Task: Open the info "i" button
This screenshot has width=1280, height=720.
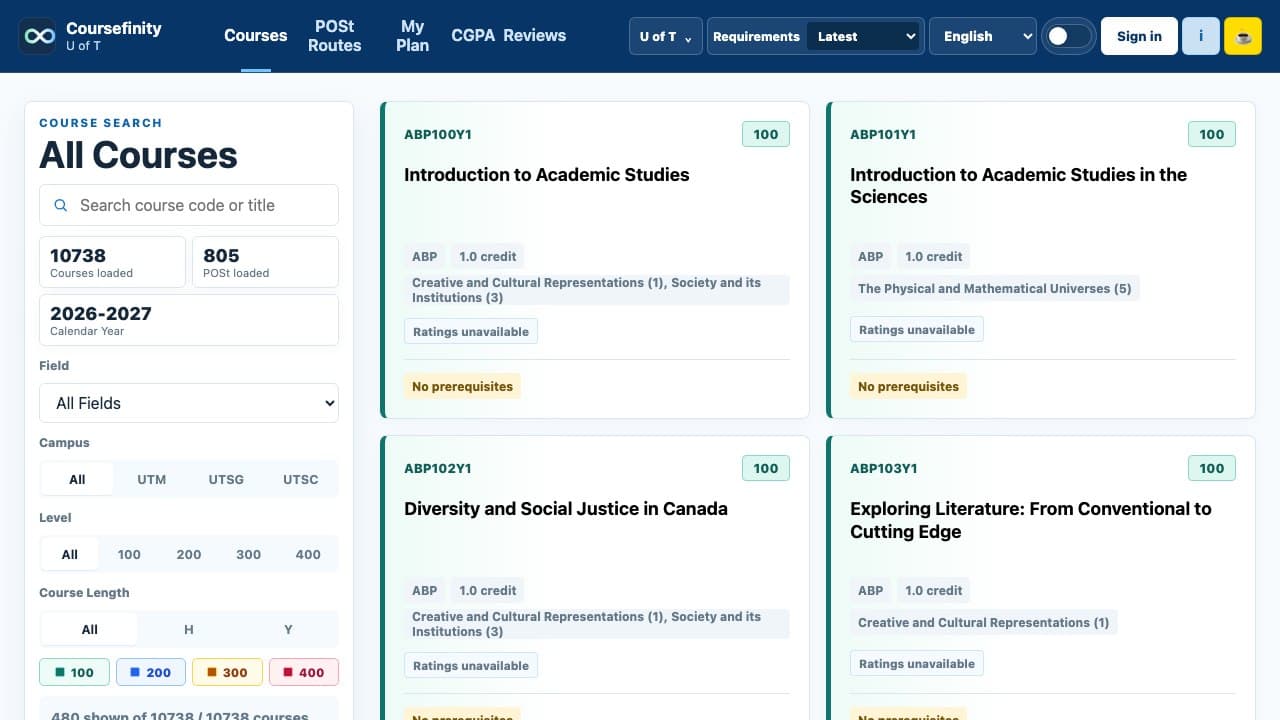Action: pos(1201,36)
